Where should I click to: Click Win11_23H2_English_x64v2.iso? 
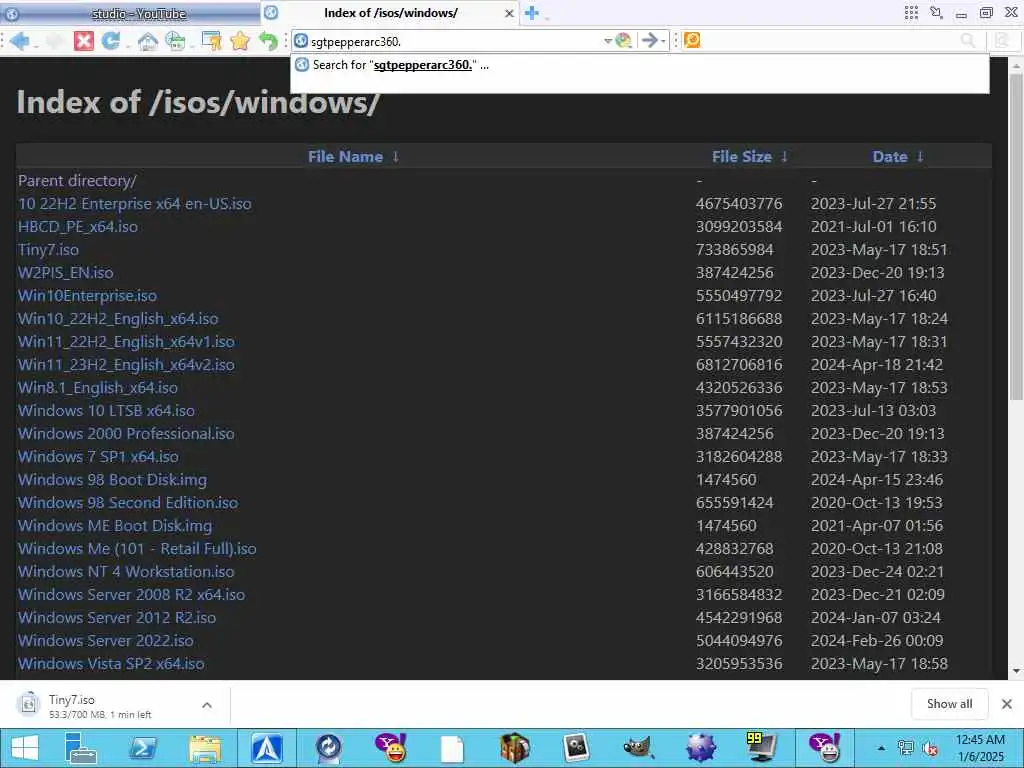126,364
